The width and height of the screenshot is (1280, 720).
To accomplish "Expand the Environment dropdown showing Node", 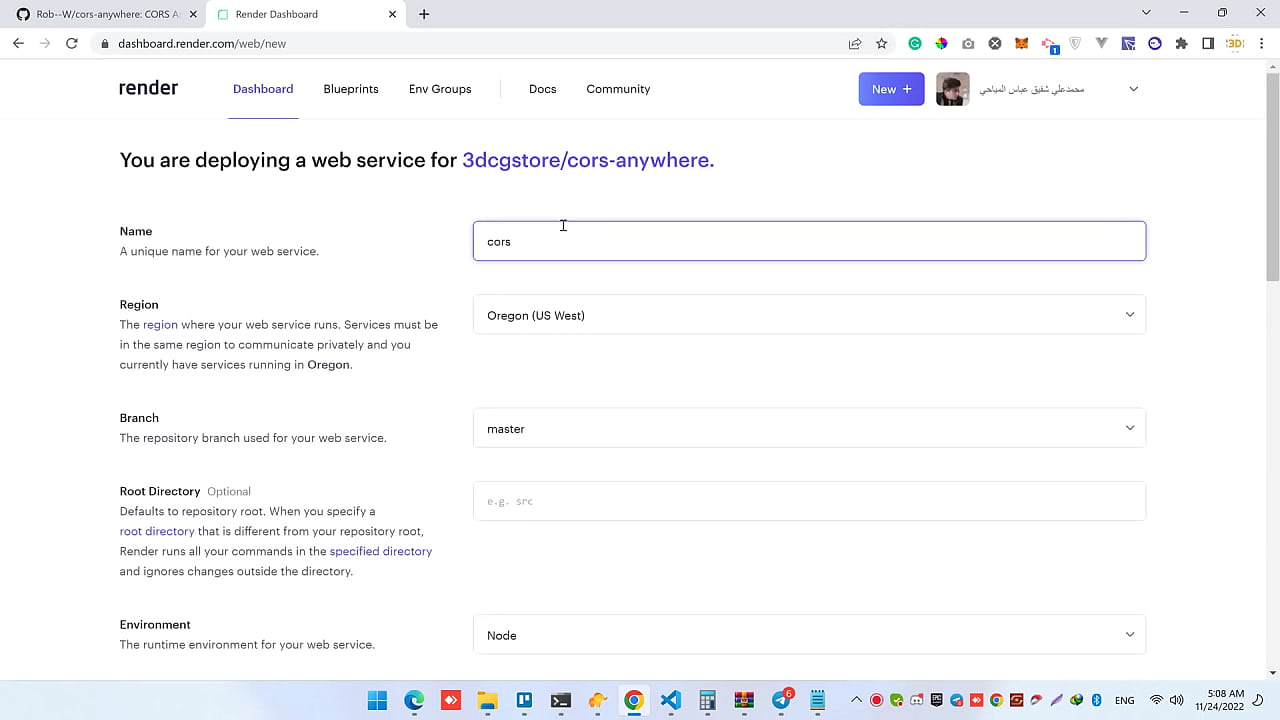I will (809, 635).
